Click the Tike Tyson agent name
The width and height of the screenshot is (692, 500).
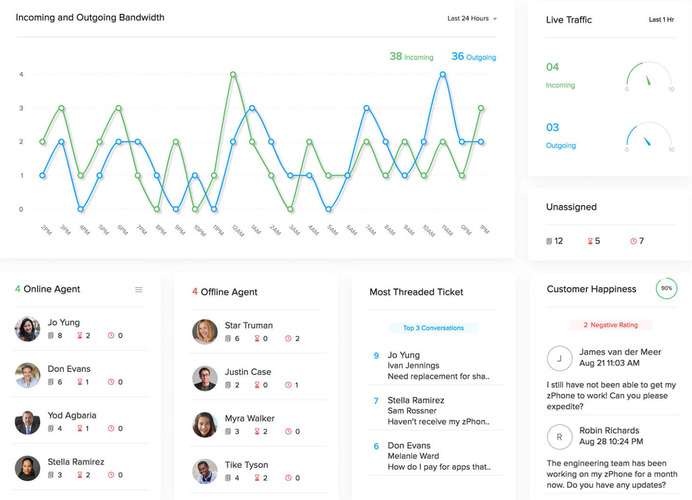(246, 465)
